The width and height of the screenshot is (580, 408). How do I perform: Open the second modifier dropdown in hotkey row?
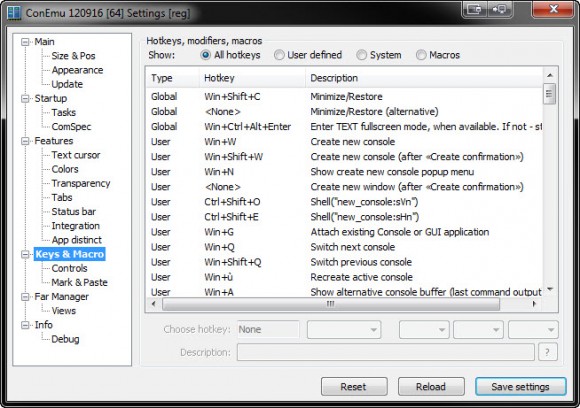tap(424, 329)
